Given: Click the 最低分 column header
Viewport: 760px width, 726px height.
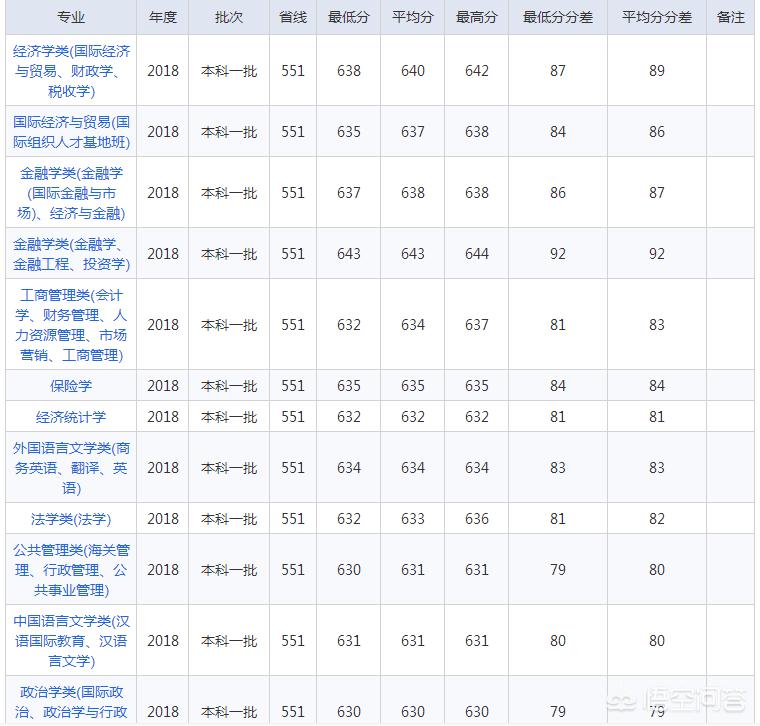Looking at the screenshot, I should 348,17.
